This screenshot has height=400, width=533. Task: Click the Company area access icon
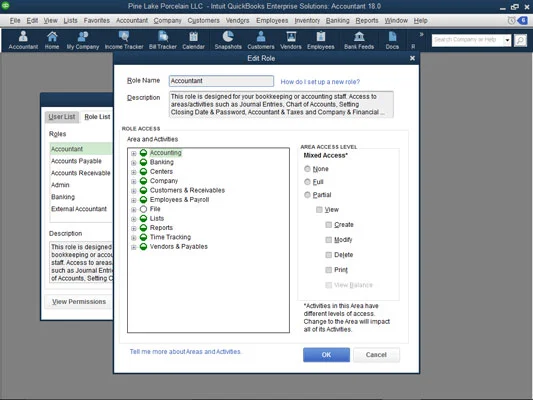(143, 181)
